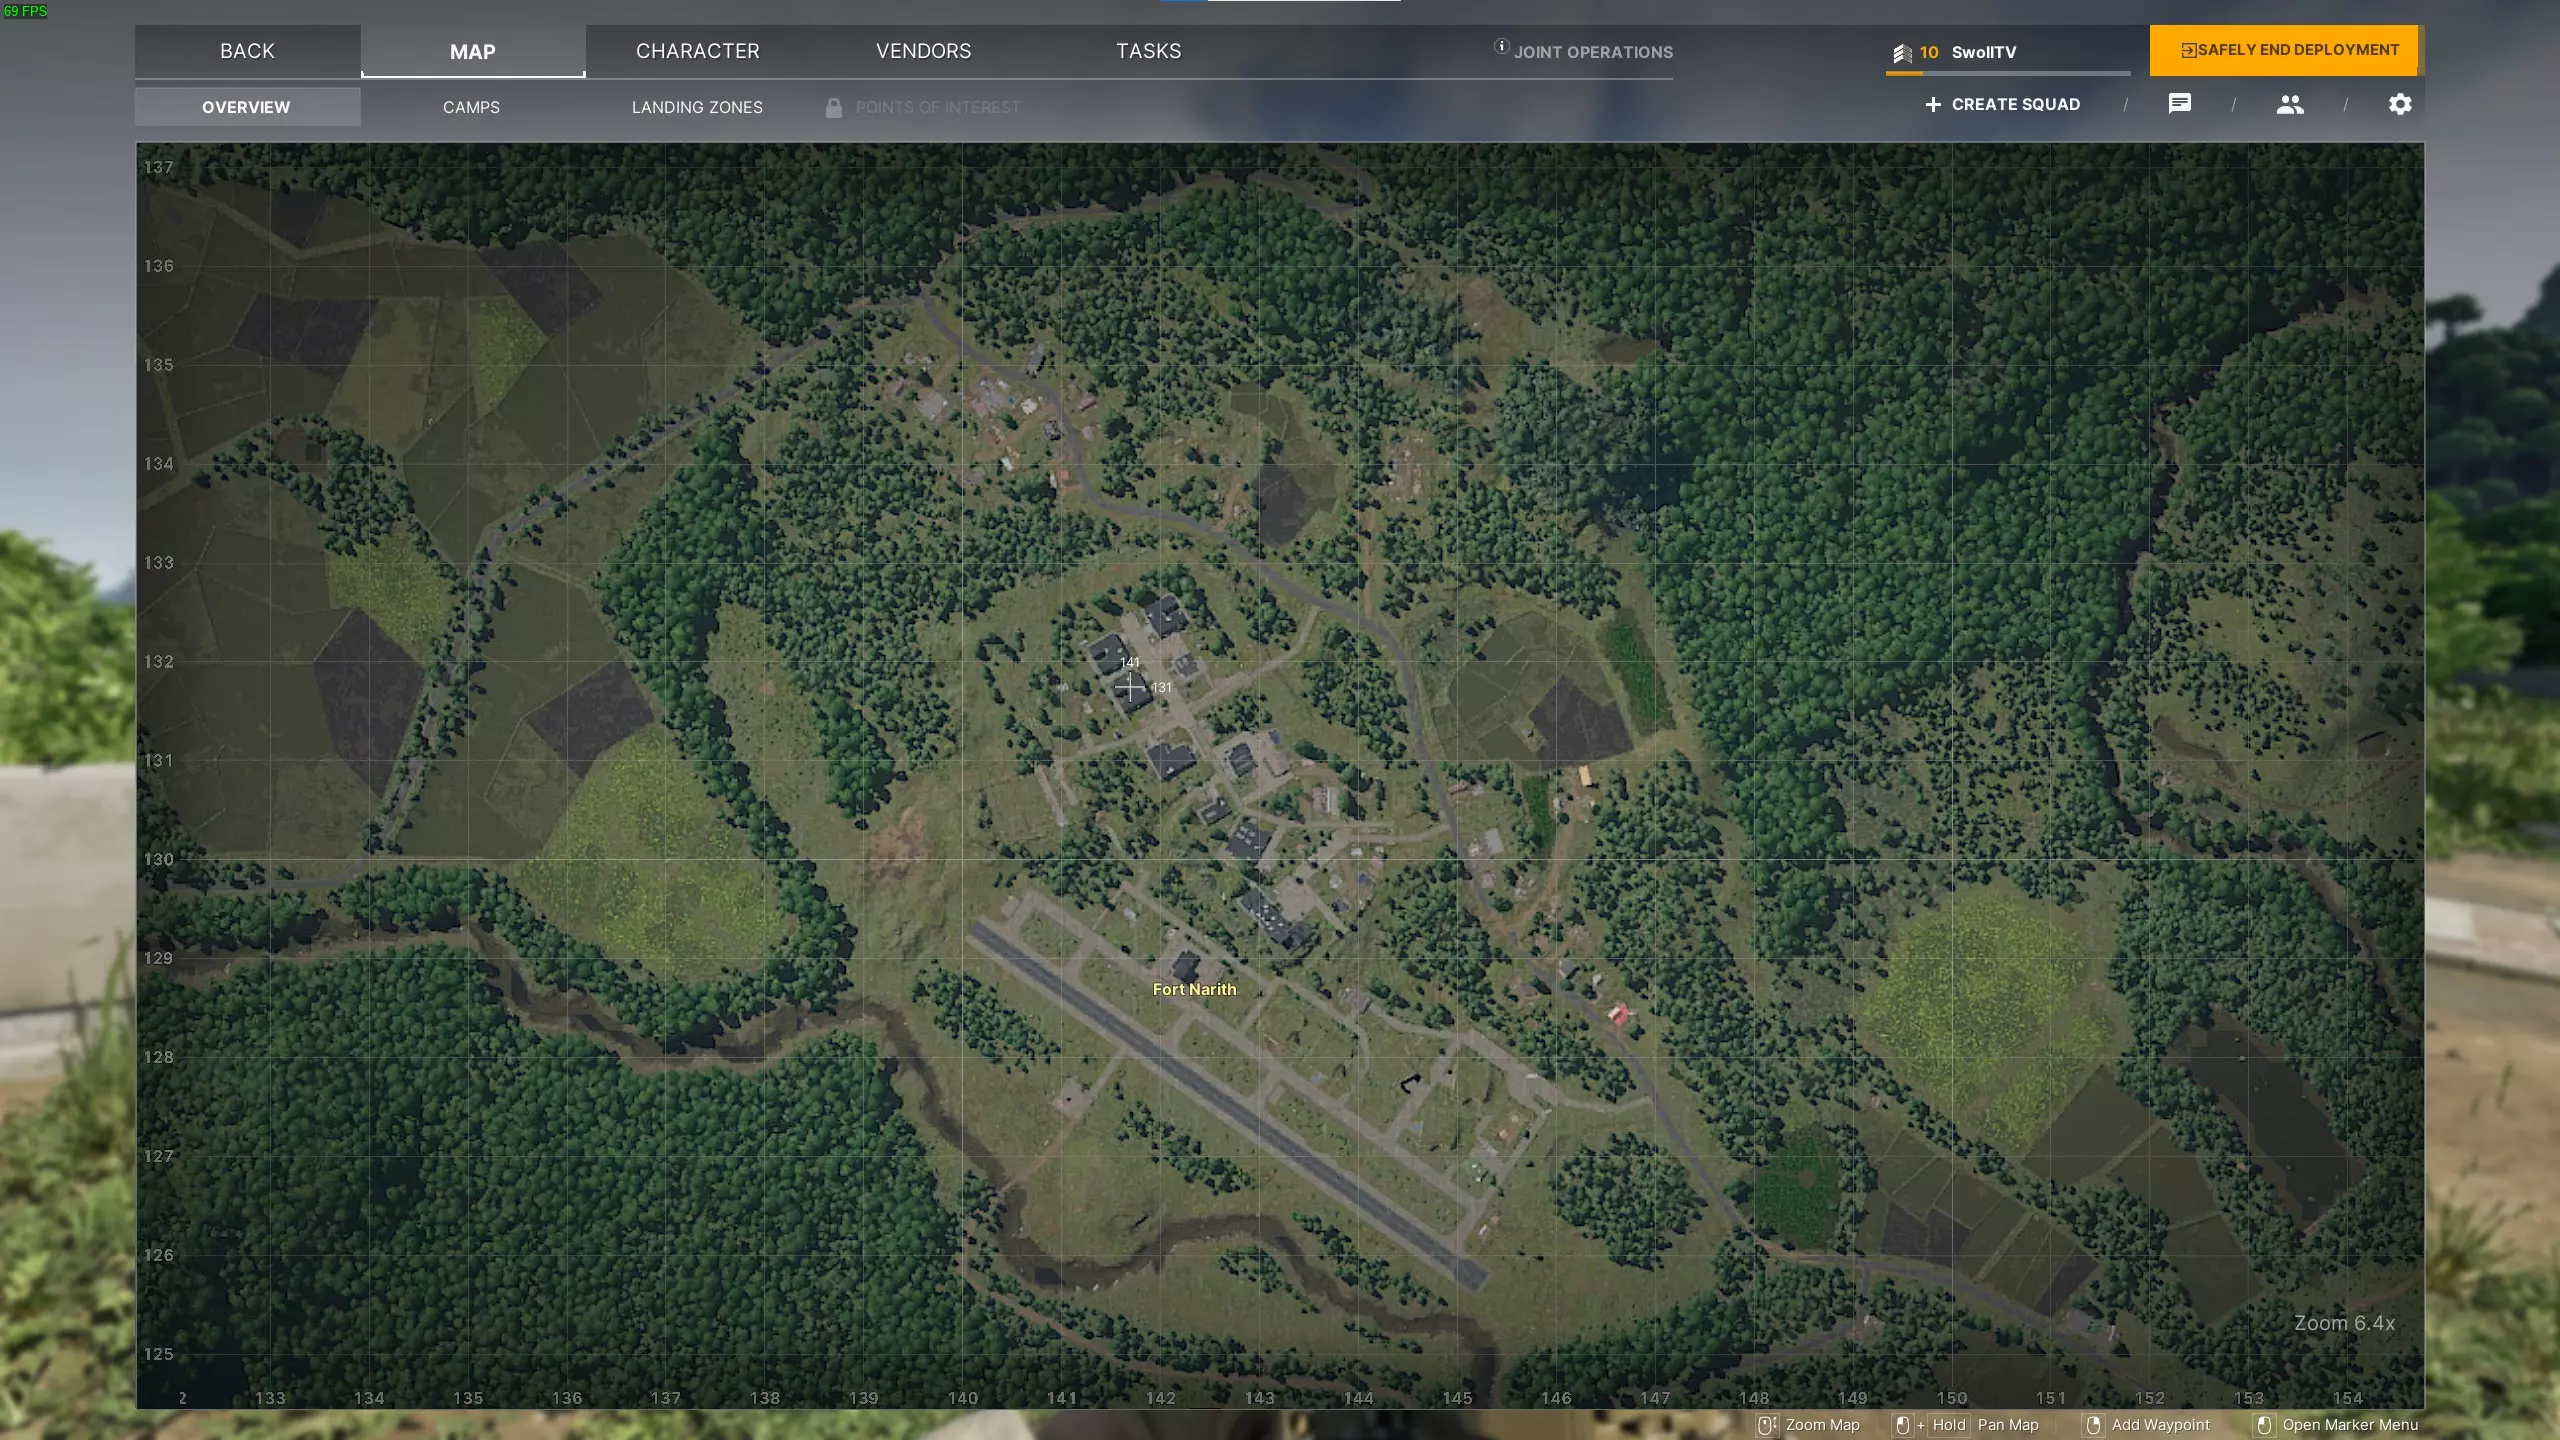
Task: Click the Joint Operations label
Action: (1592, 52)
